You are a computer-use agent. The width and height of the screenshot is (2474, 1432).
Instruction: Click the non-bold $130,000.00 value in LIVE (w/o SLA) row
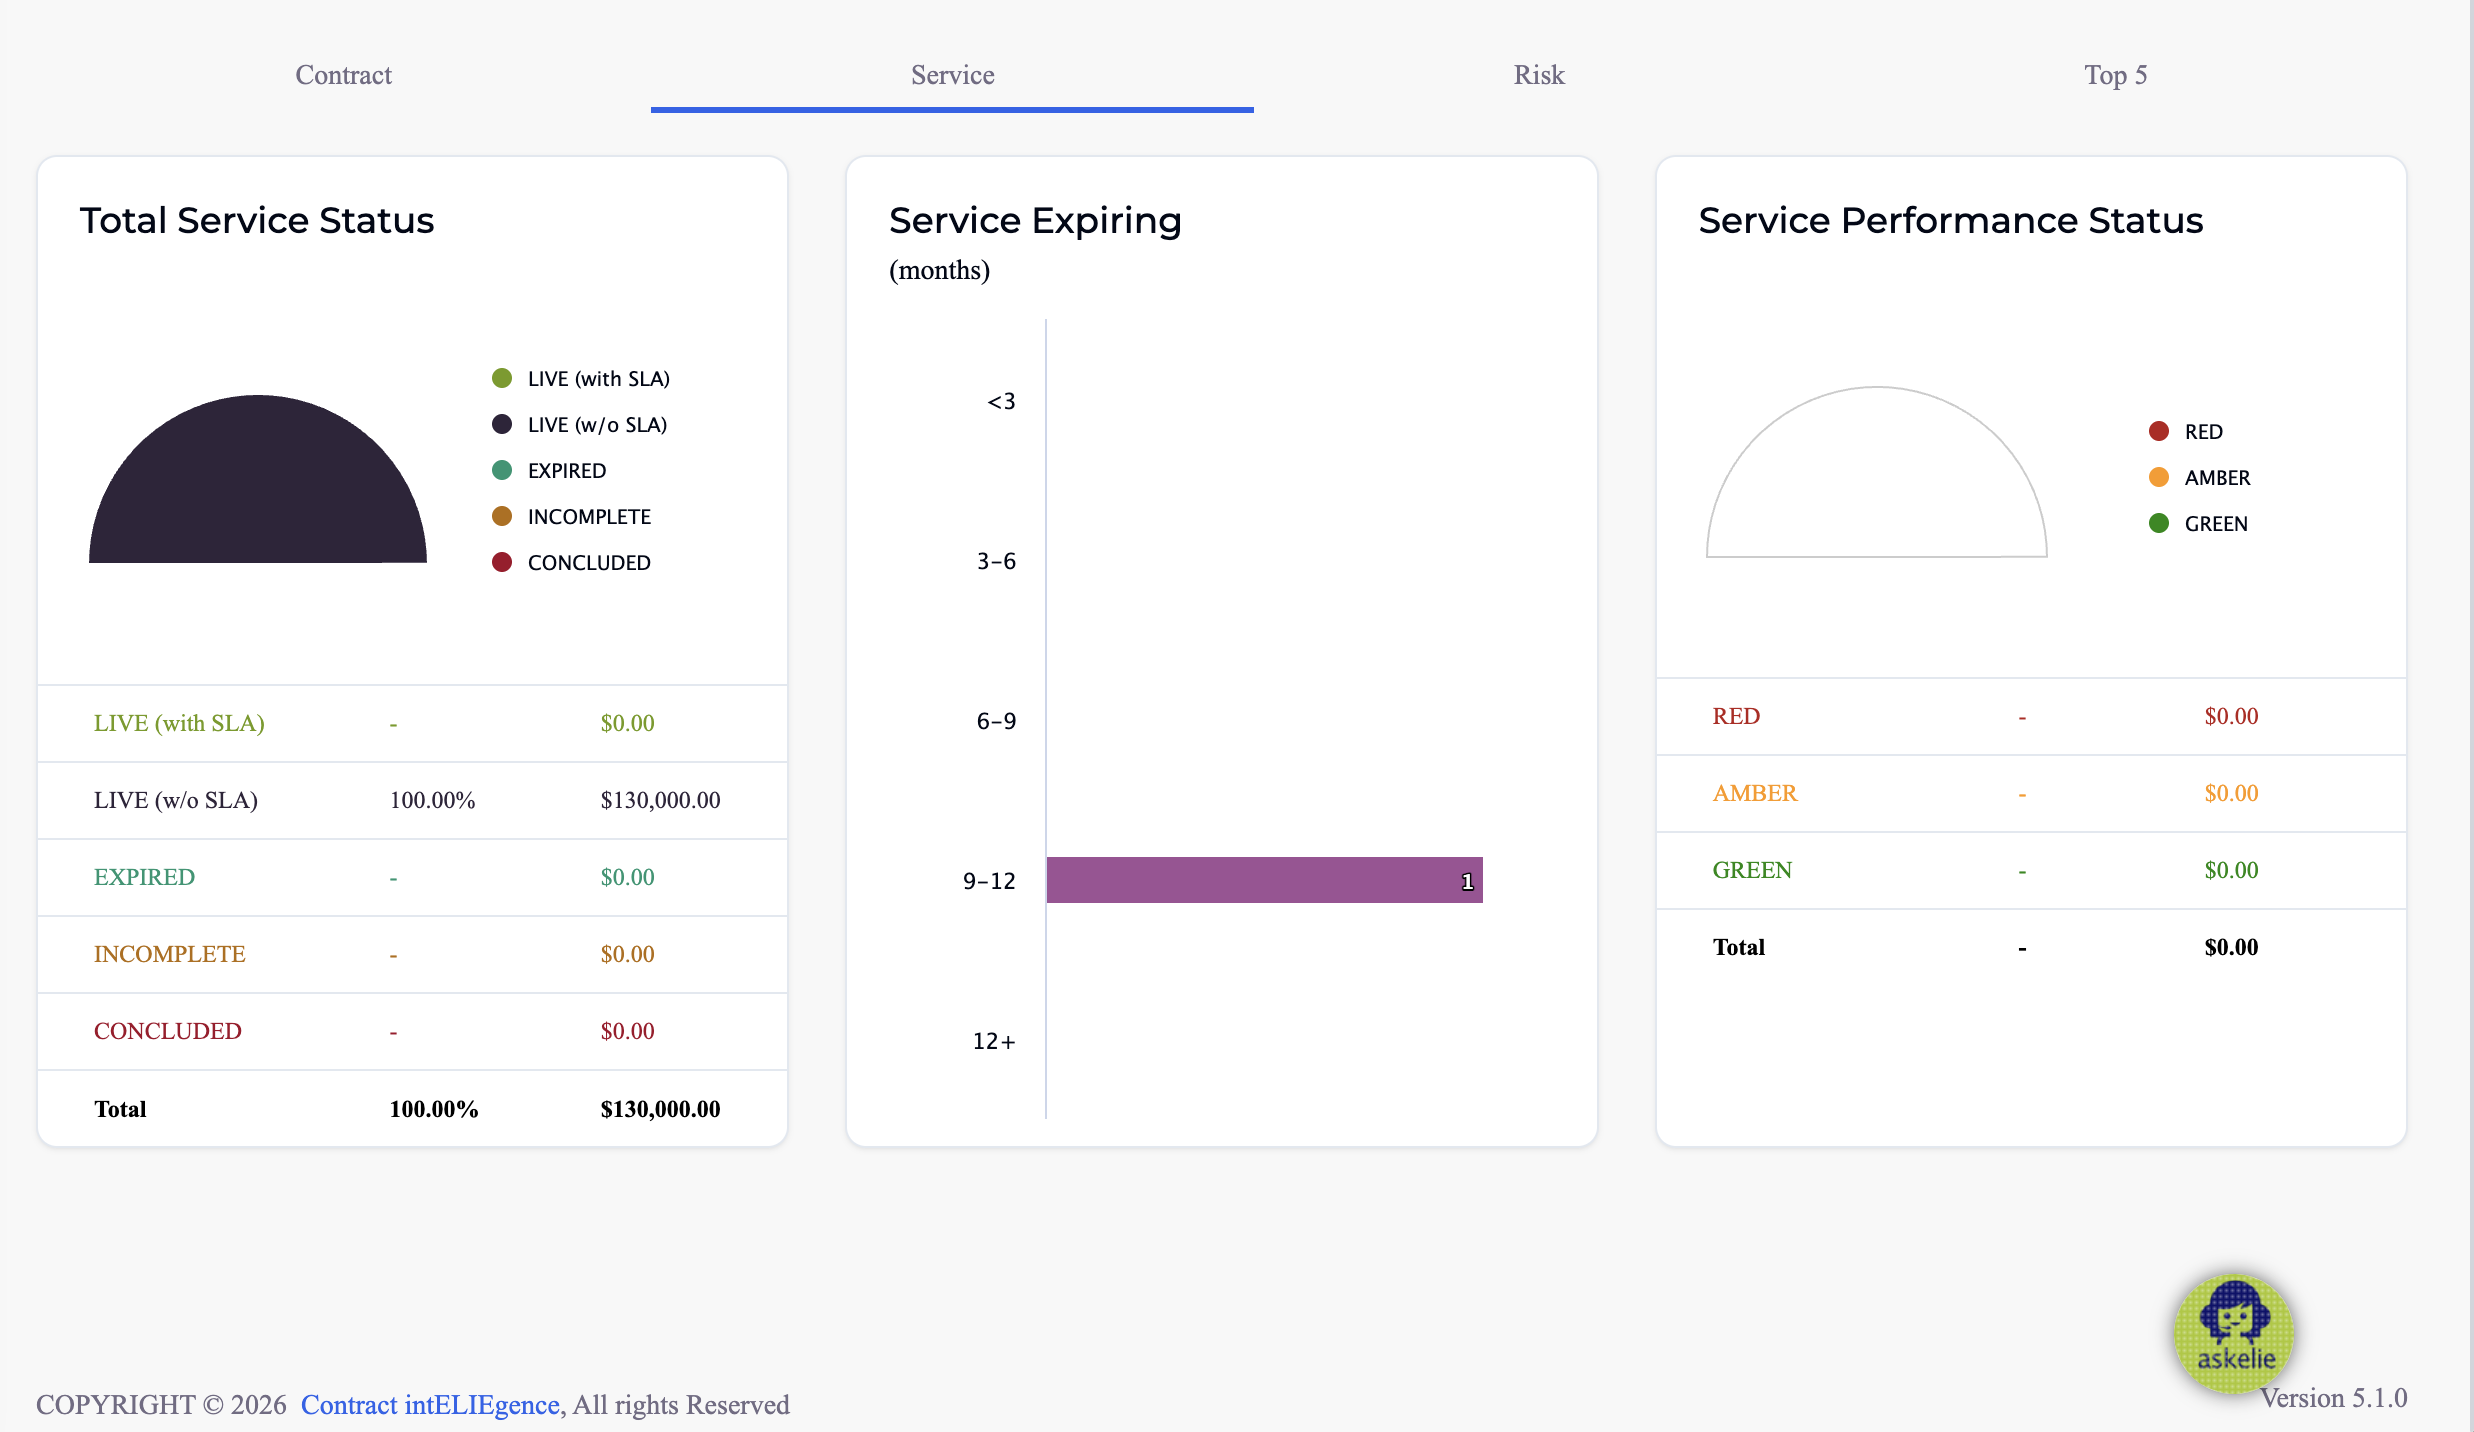660,800
